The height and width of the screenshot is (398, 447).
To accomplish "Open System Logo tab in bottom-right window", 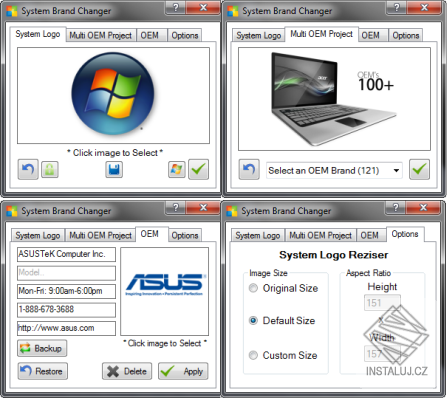I will (258, 235).
